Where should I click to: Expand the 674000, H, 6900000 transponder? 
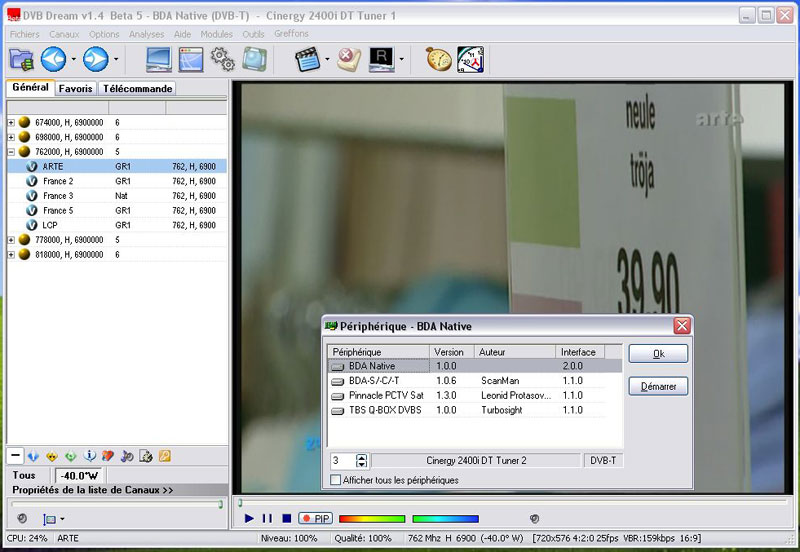11,122
